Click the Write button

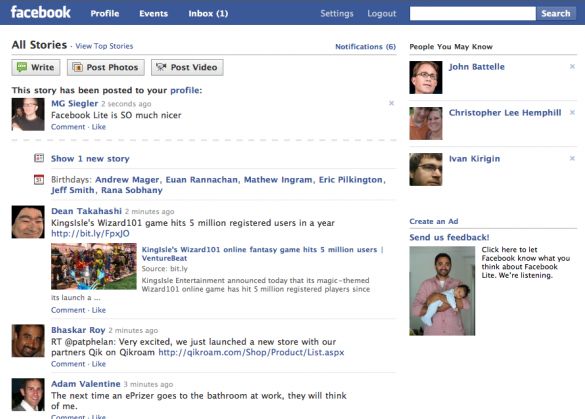point(36,67)
